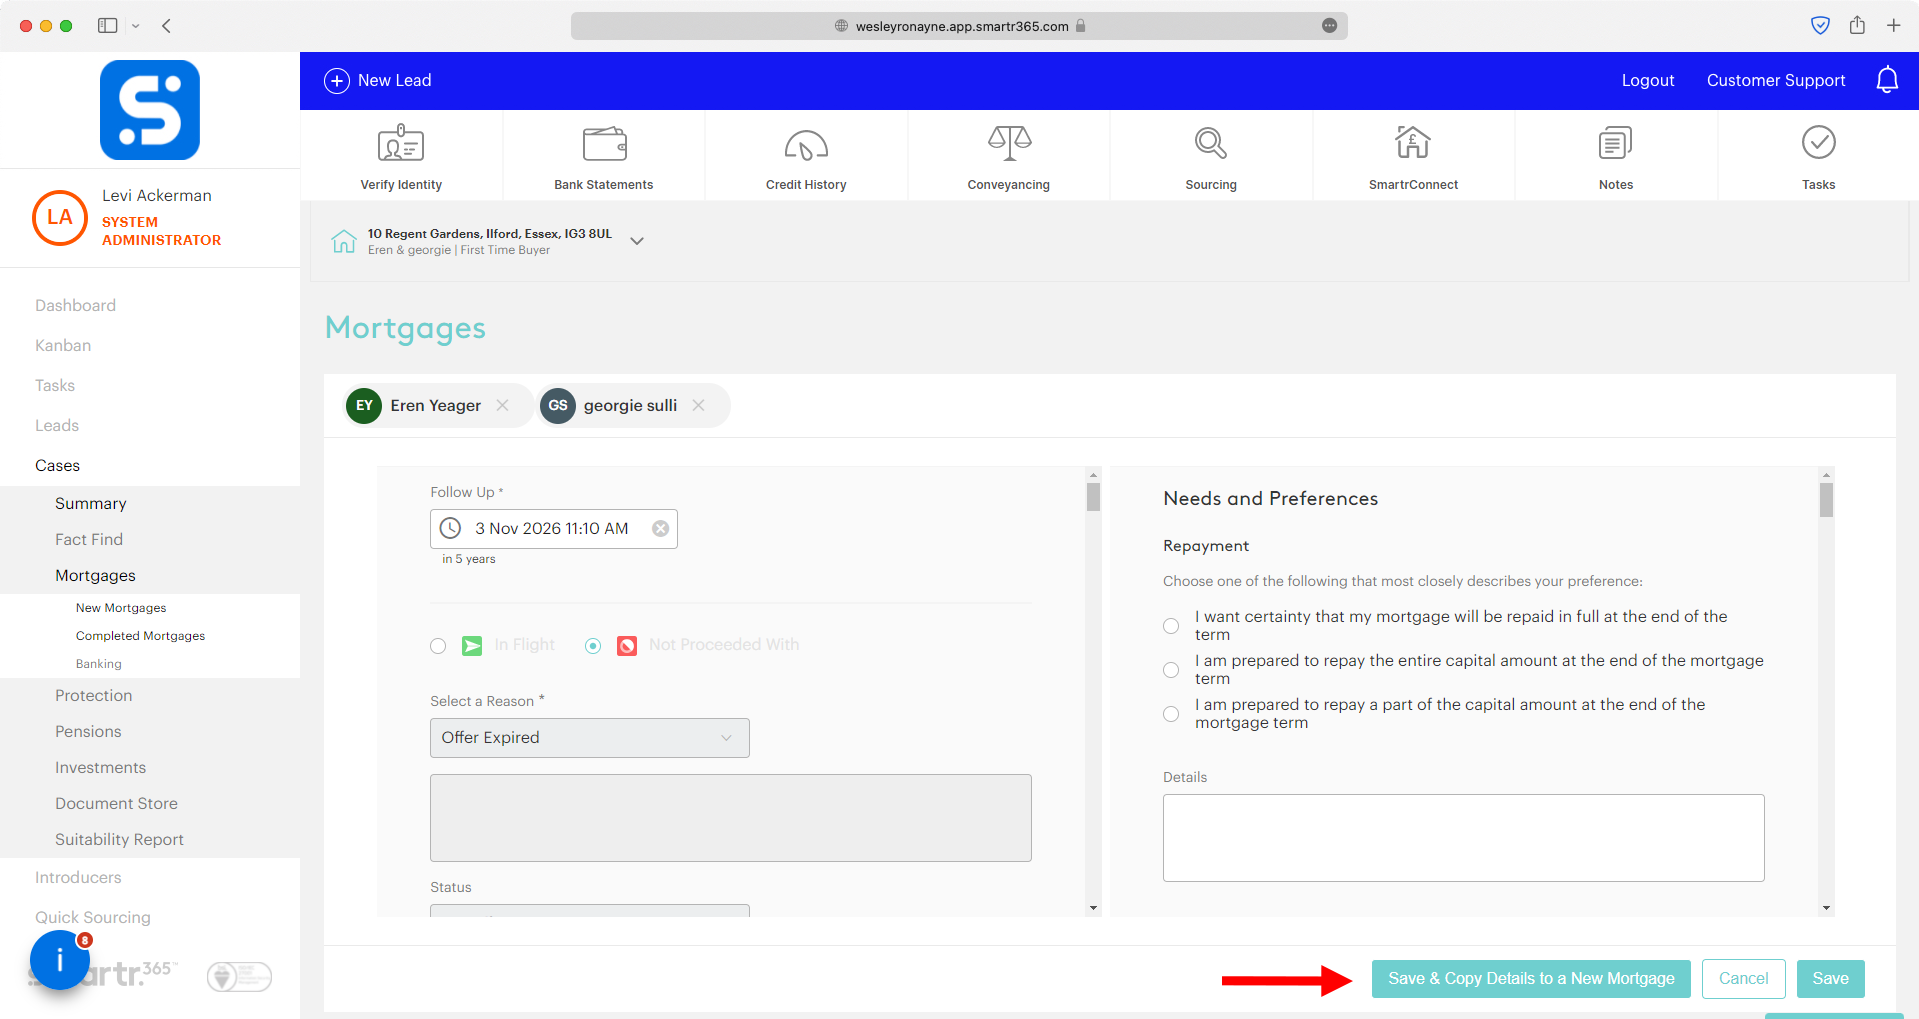Viewport: 1919px width, 1019px height.
Task: Open the Tasks checkmark icon
Action: (1818, 142)
